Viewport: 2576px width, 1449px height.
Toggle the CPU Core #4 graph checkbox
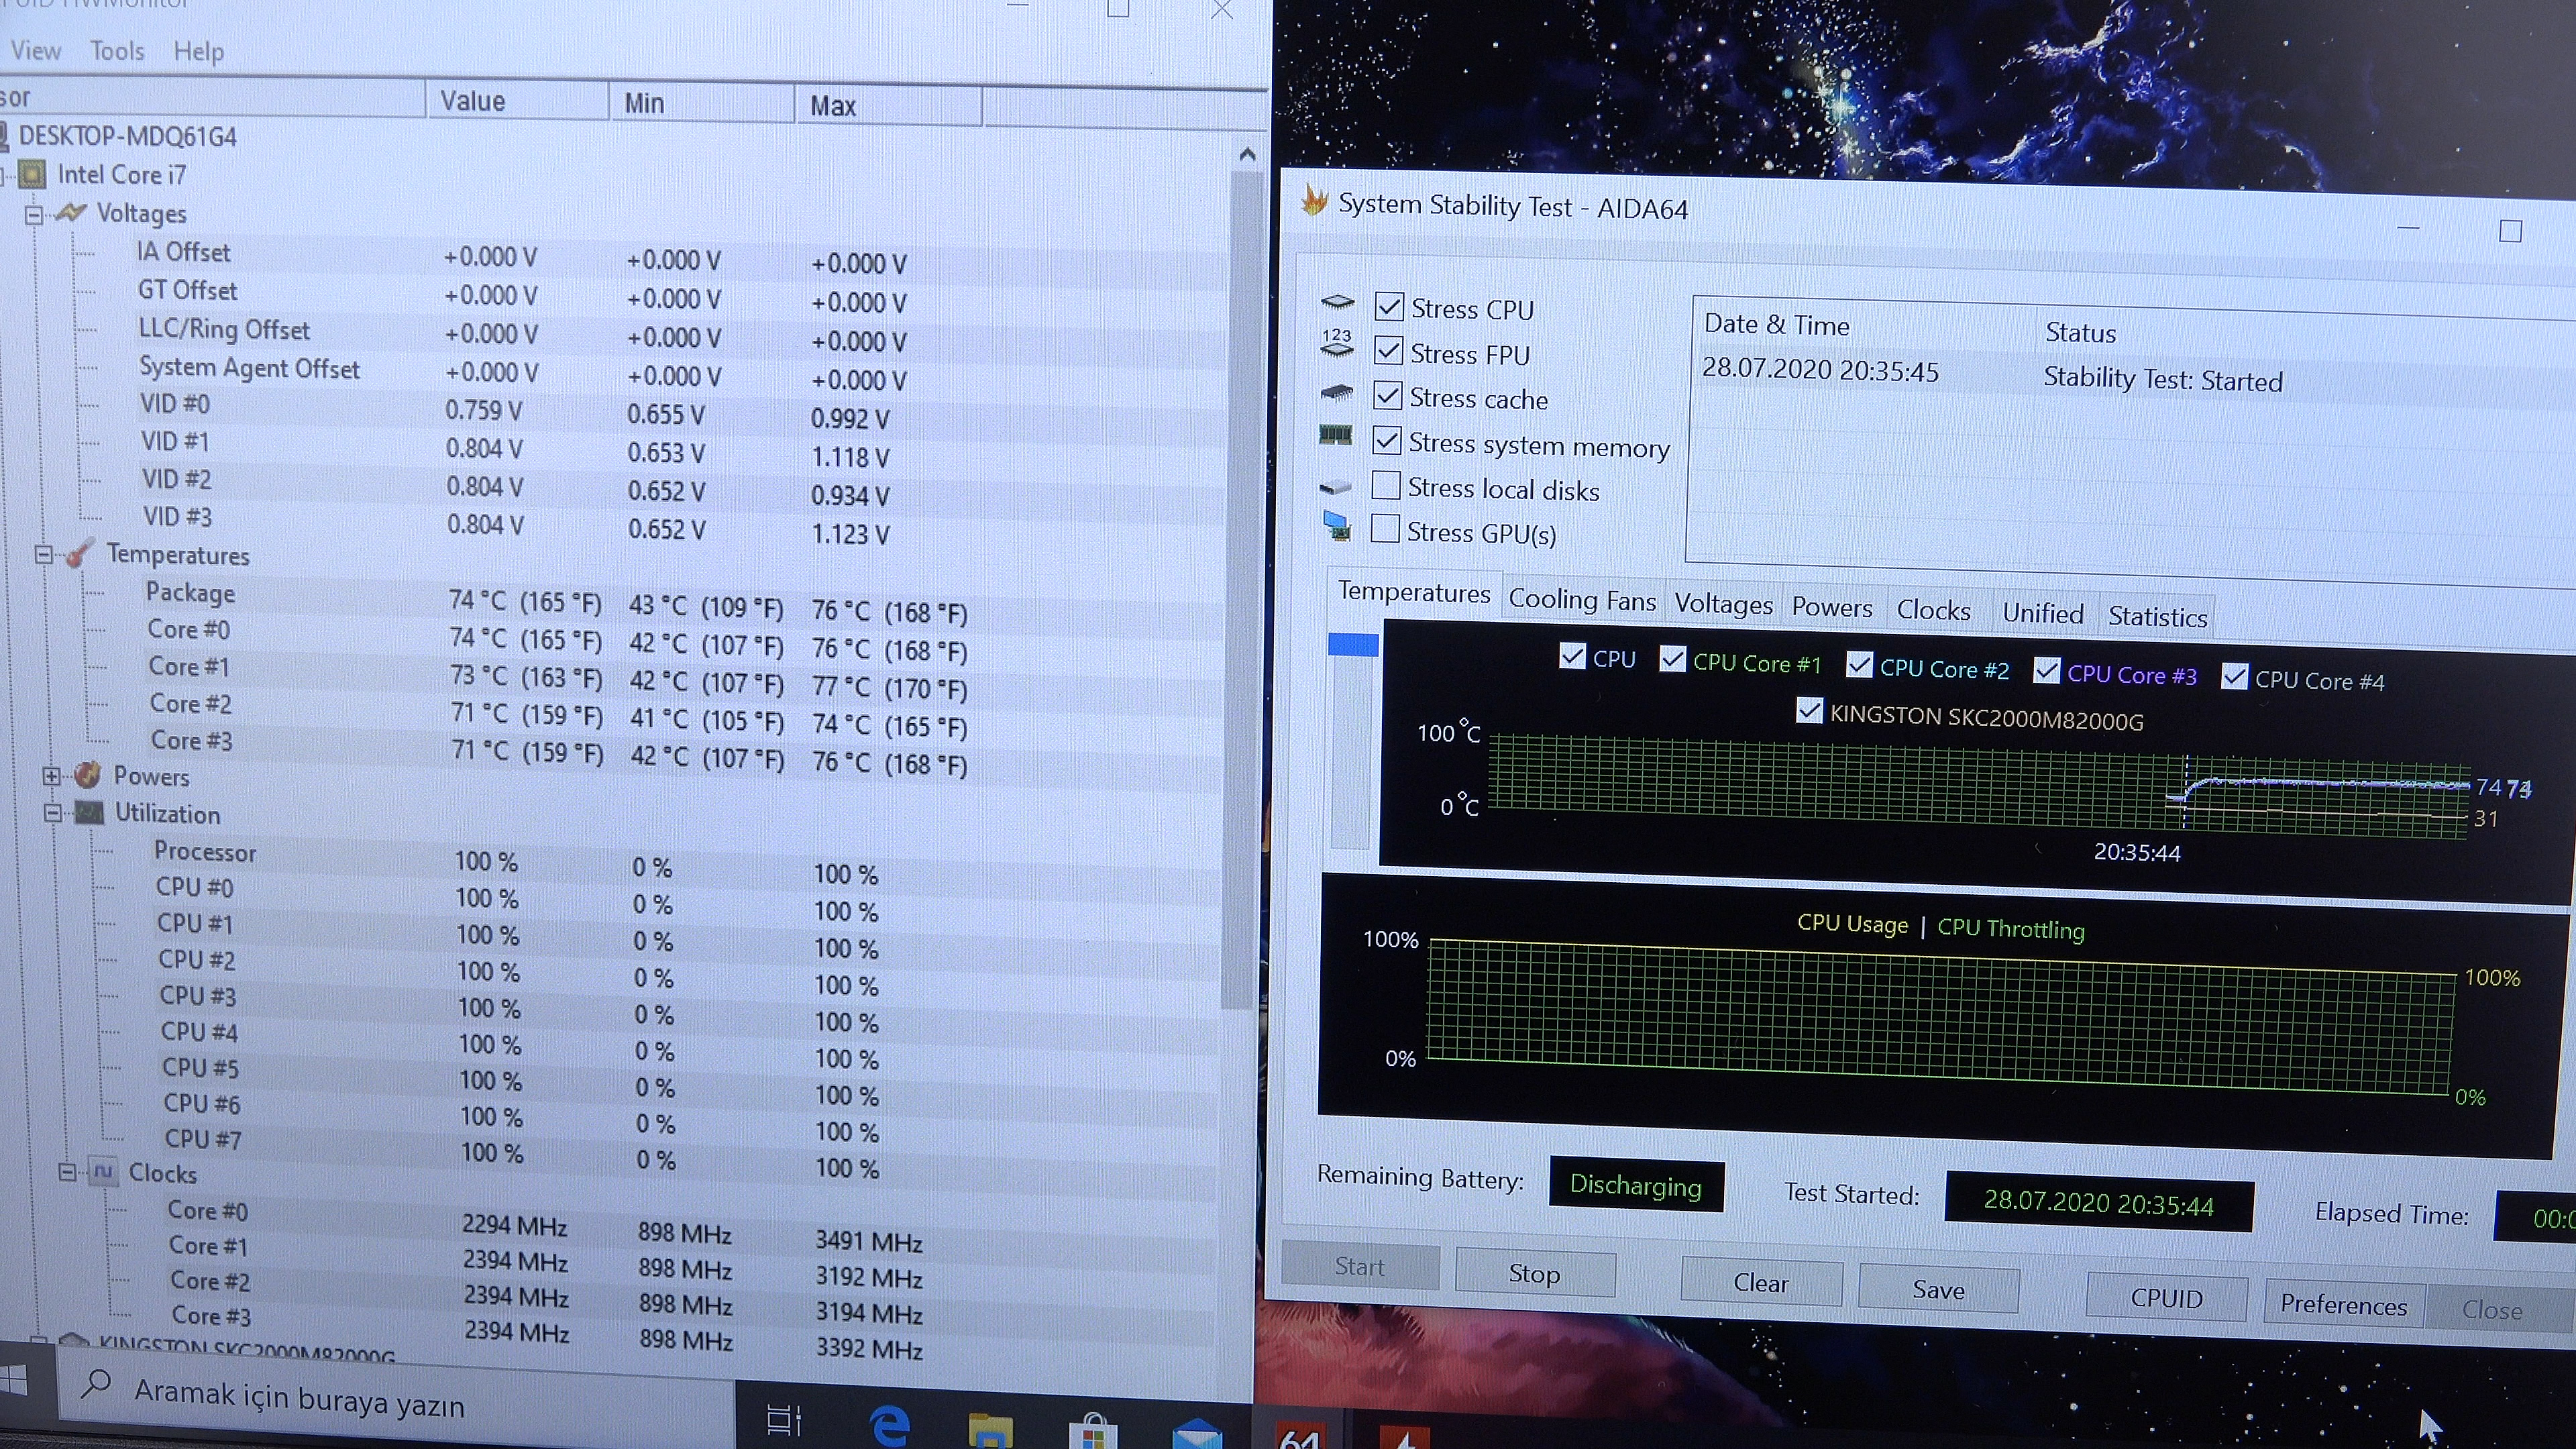pyautogui.click(x=2234, y=677)
